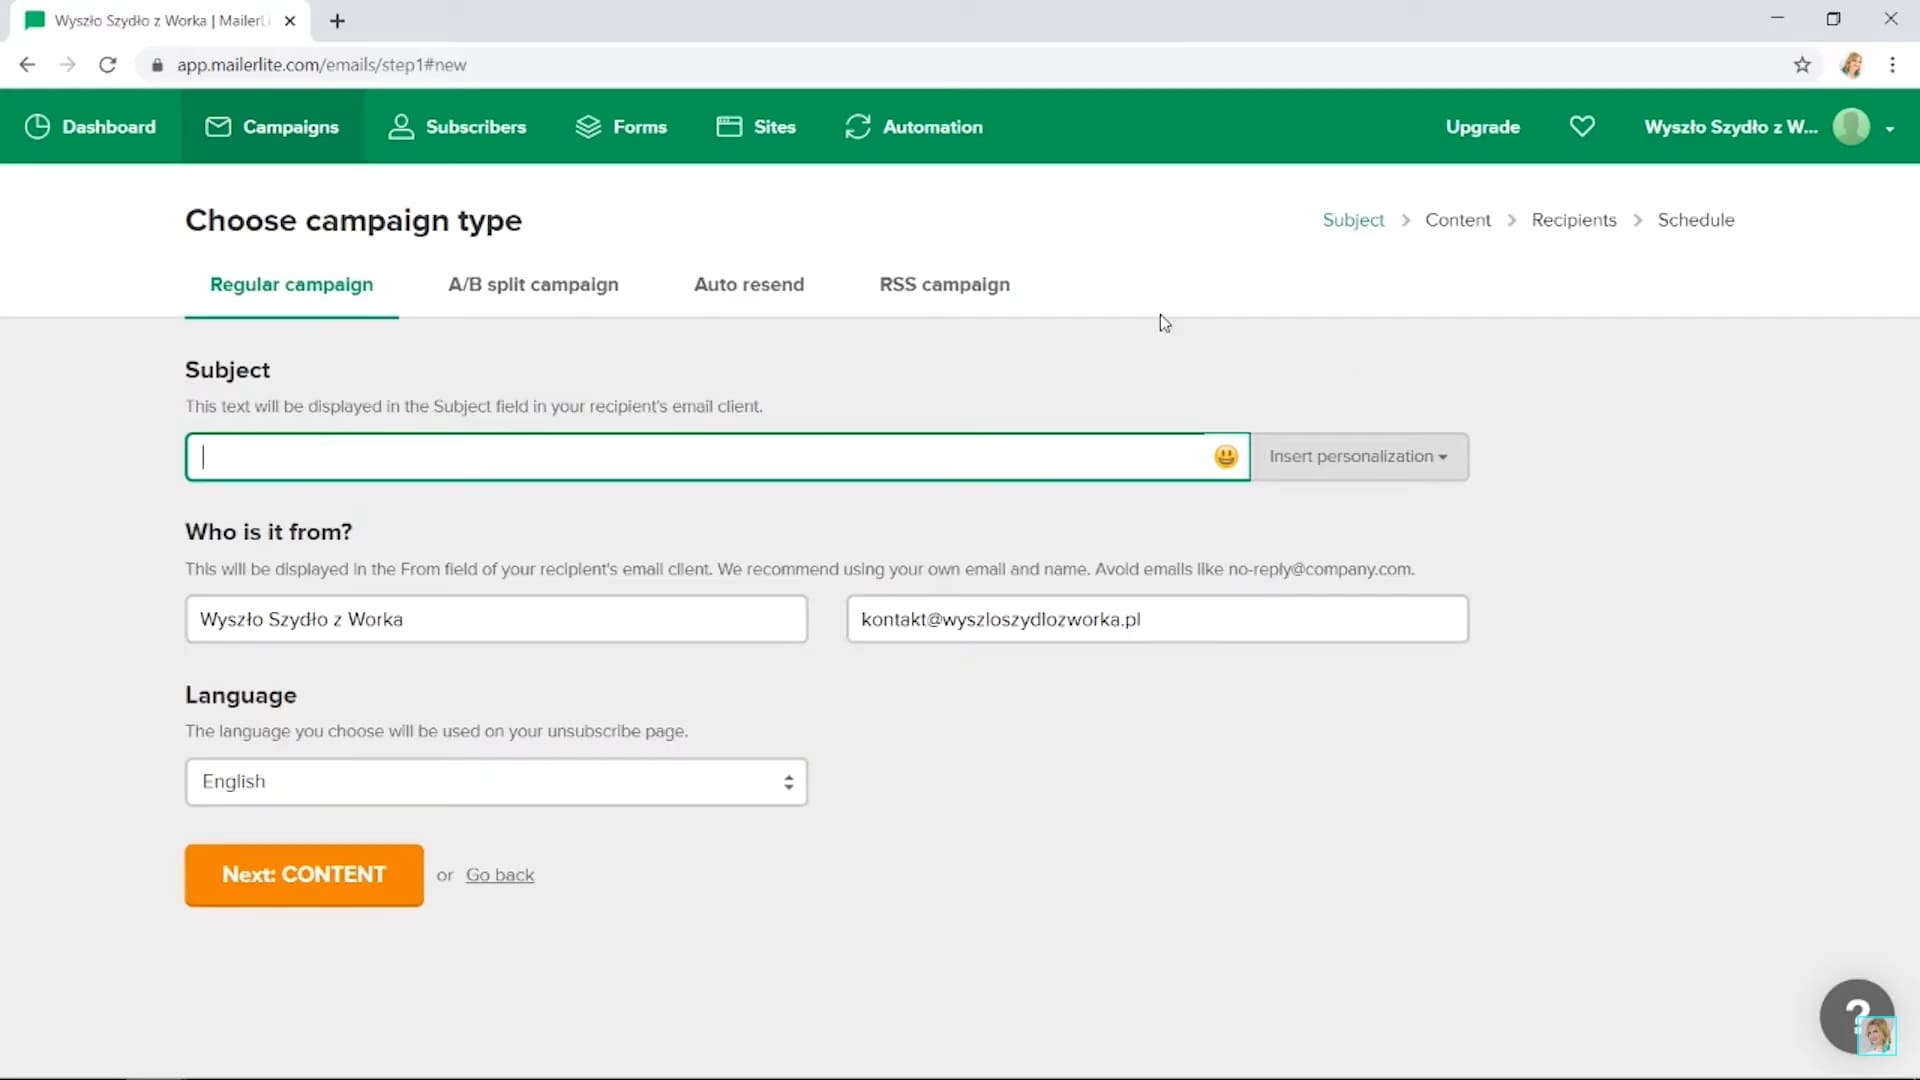Open the Insert personalization dropdown

(x=1360, y=457)
